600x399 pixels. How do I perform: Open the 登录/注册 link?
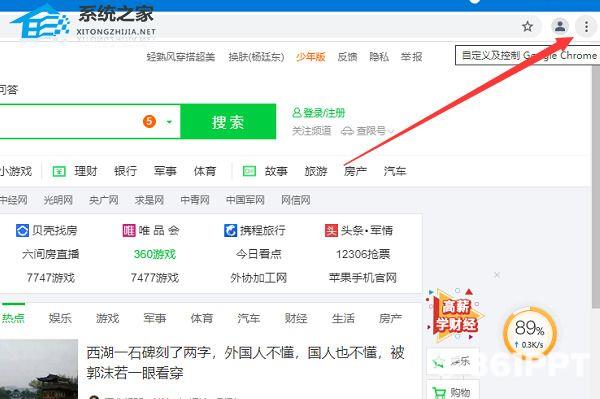319,113
